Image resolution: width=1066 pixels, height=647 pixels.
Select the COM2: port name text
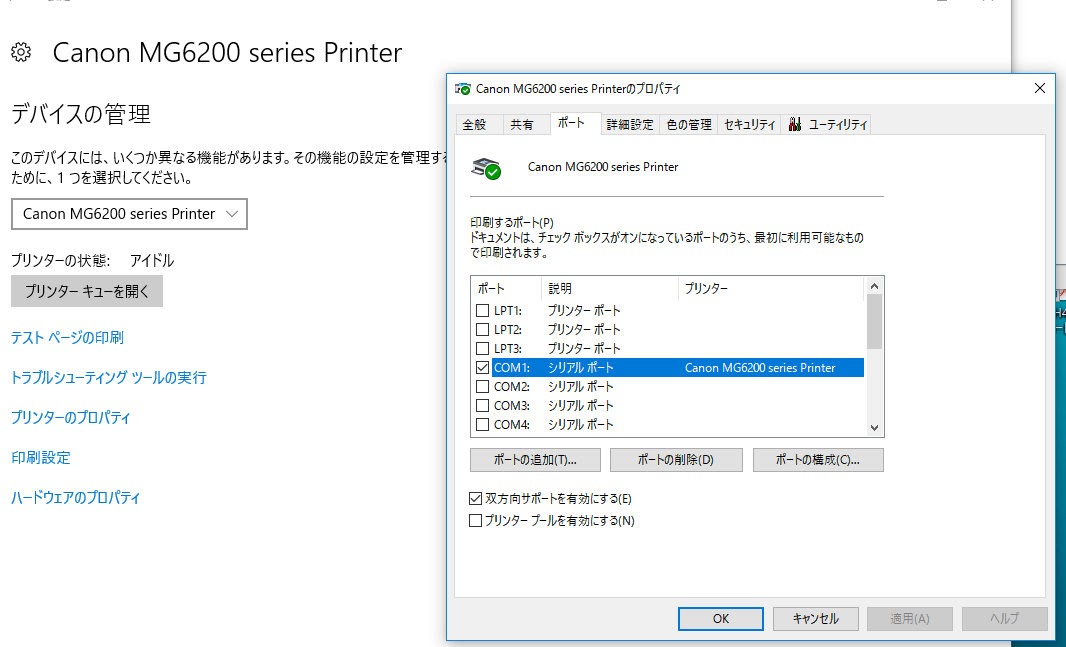(x=511, y=387)
